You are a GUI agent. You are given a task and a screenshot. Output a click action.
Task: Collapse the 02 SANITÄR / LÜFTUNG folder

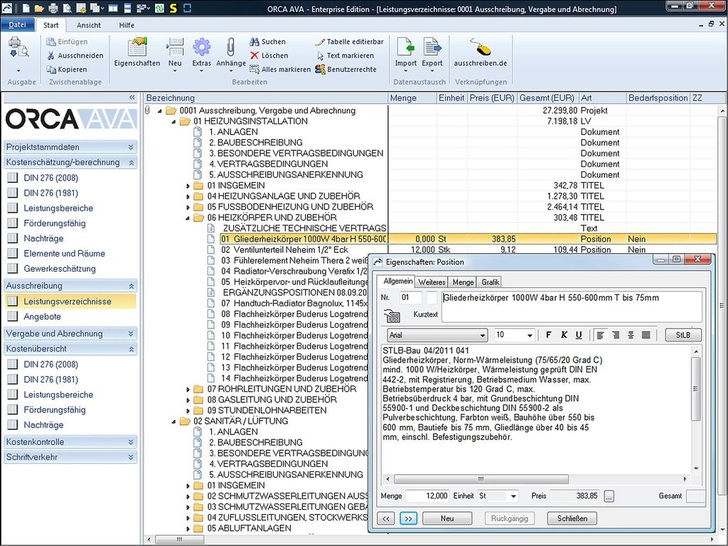point(174,422)
